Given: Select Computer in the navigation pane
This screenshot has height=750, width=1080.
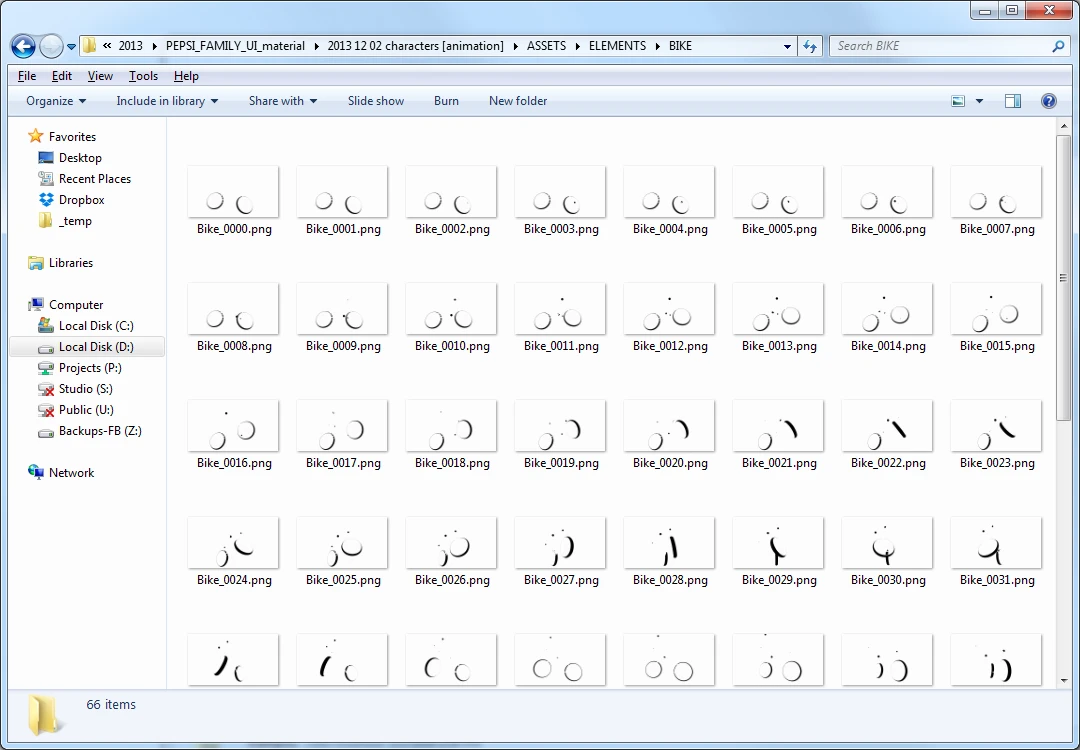Looking at the screenshot, I should click(x=65, y=304).
